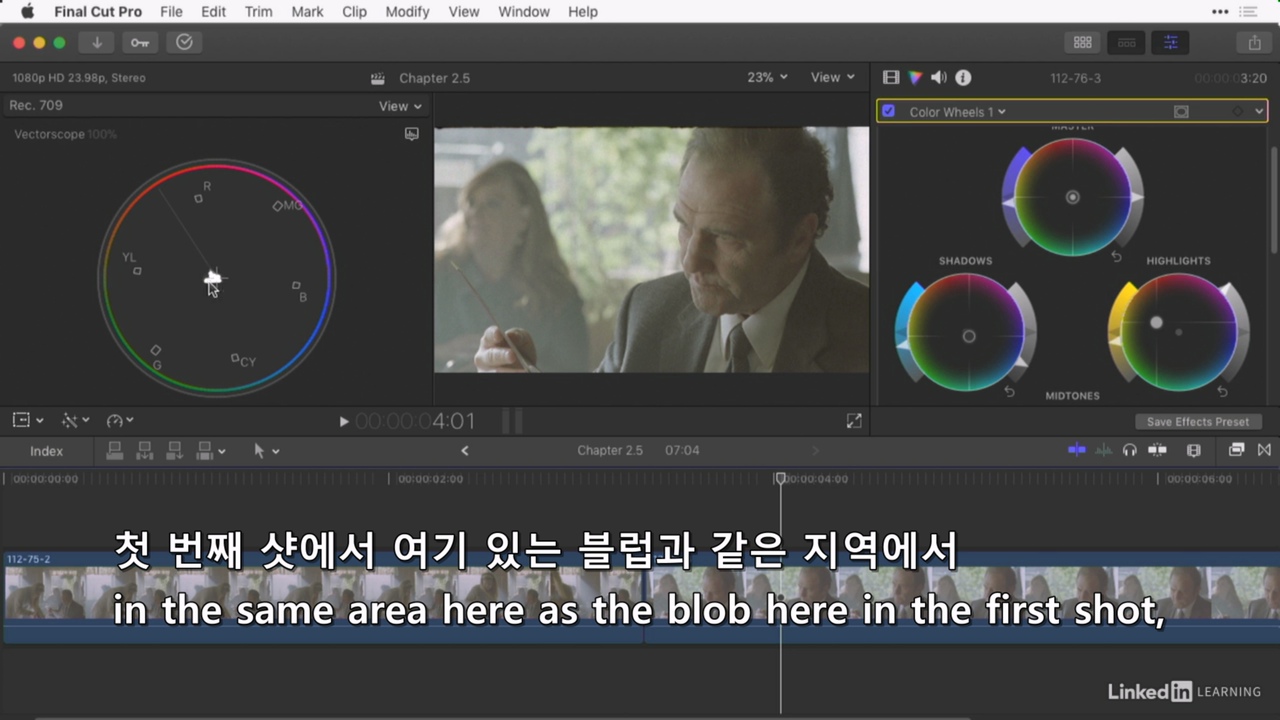Open the effects browser icon
Screen dimensions: 1280x720
click(1237, 450)
